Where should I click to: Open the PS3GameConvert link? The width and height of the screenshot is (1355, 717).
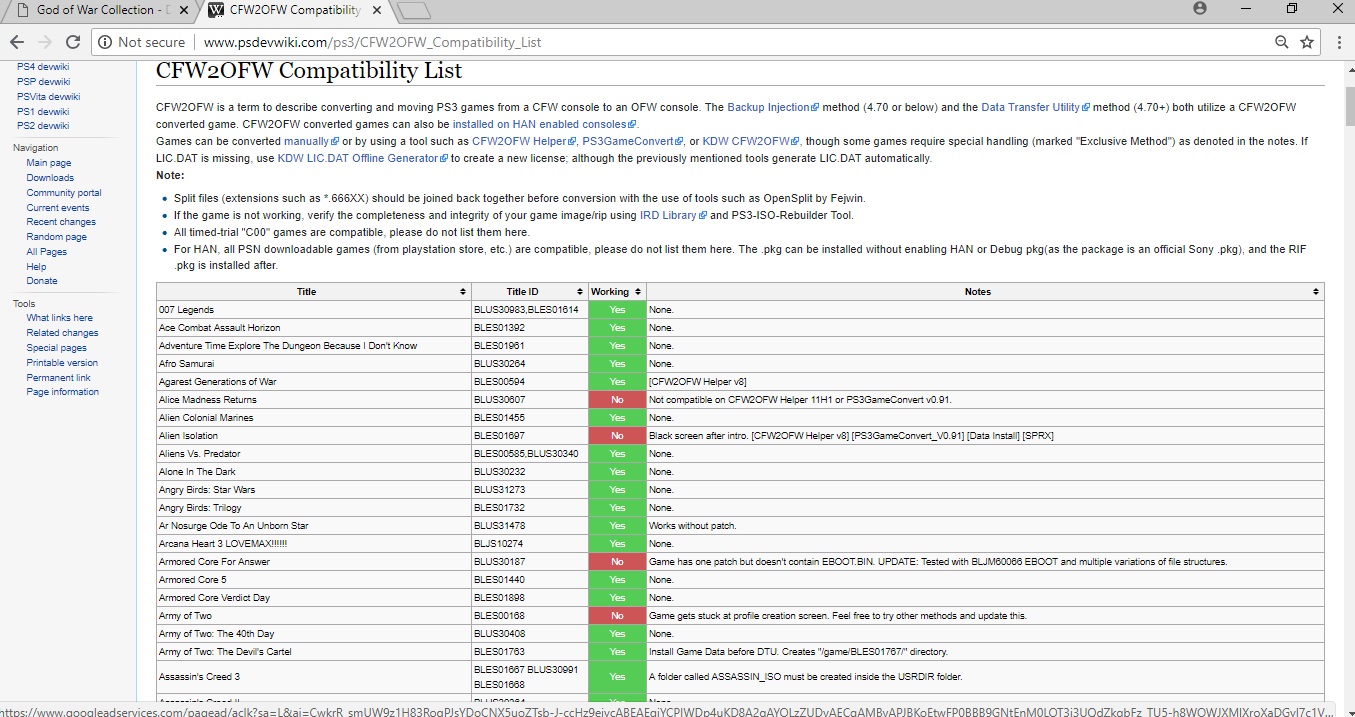[632, 141]
